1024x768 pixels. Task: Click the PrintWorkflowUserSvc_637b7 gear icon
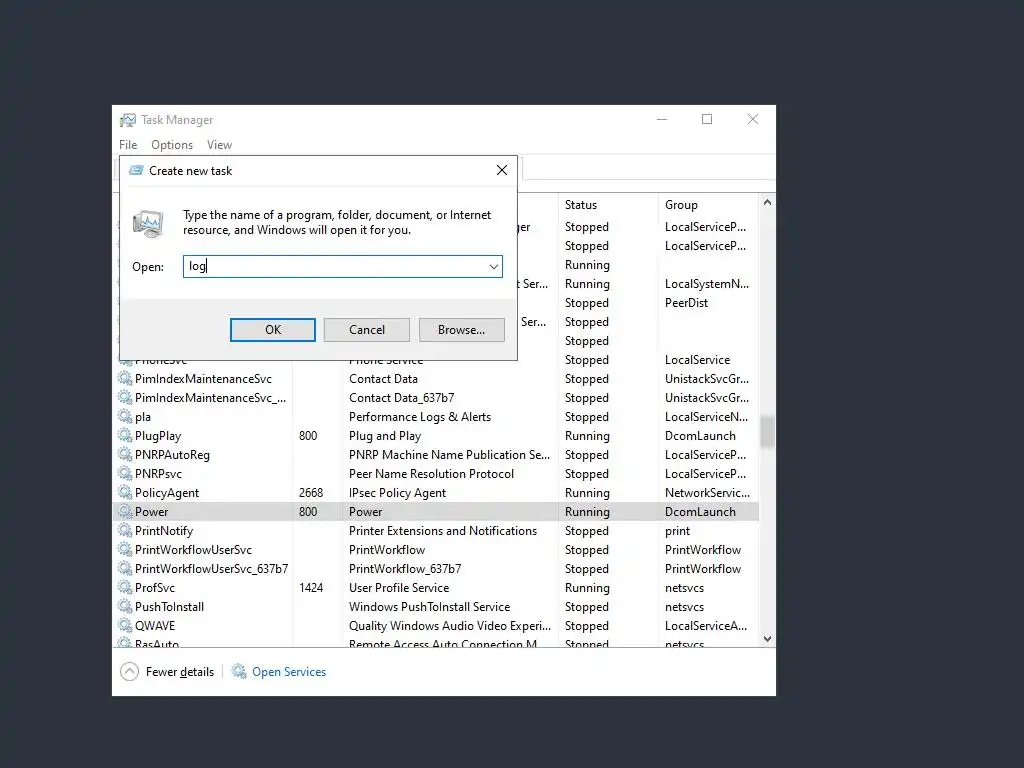tap(125, 568)
